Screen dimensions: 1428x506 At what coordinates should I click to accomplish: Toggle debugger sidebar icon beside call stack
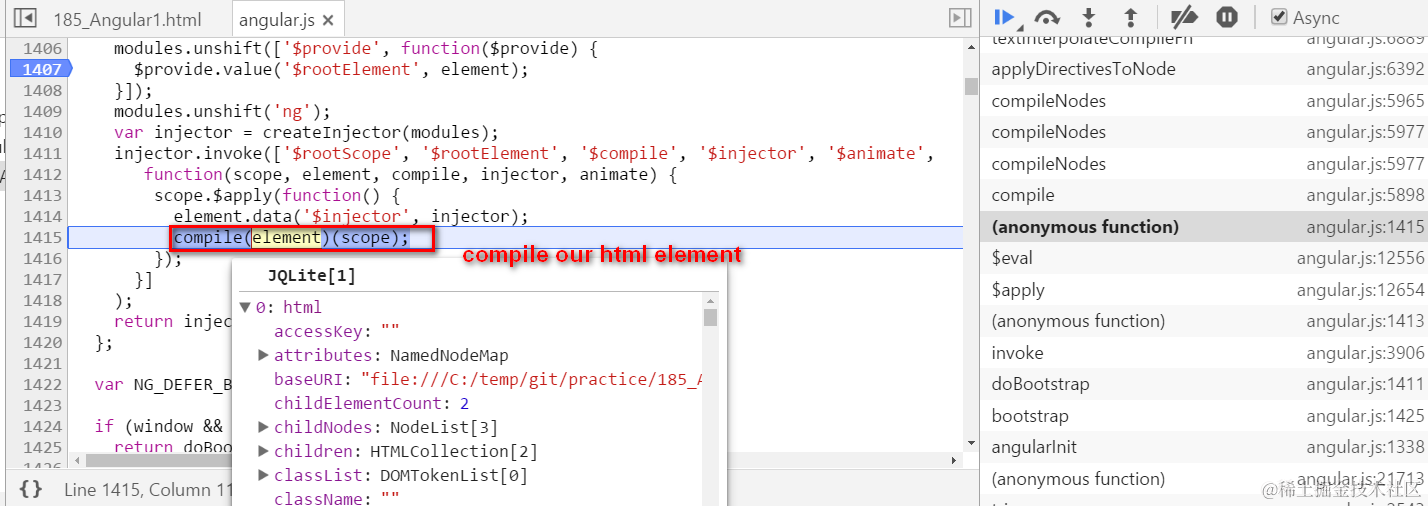[x=960, y=18]
